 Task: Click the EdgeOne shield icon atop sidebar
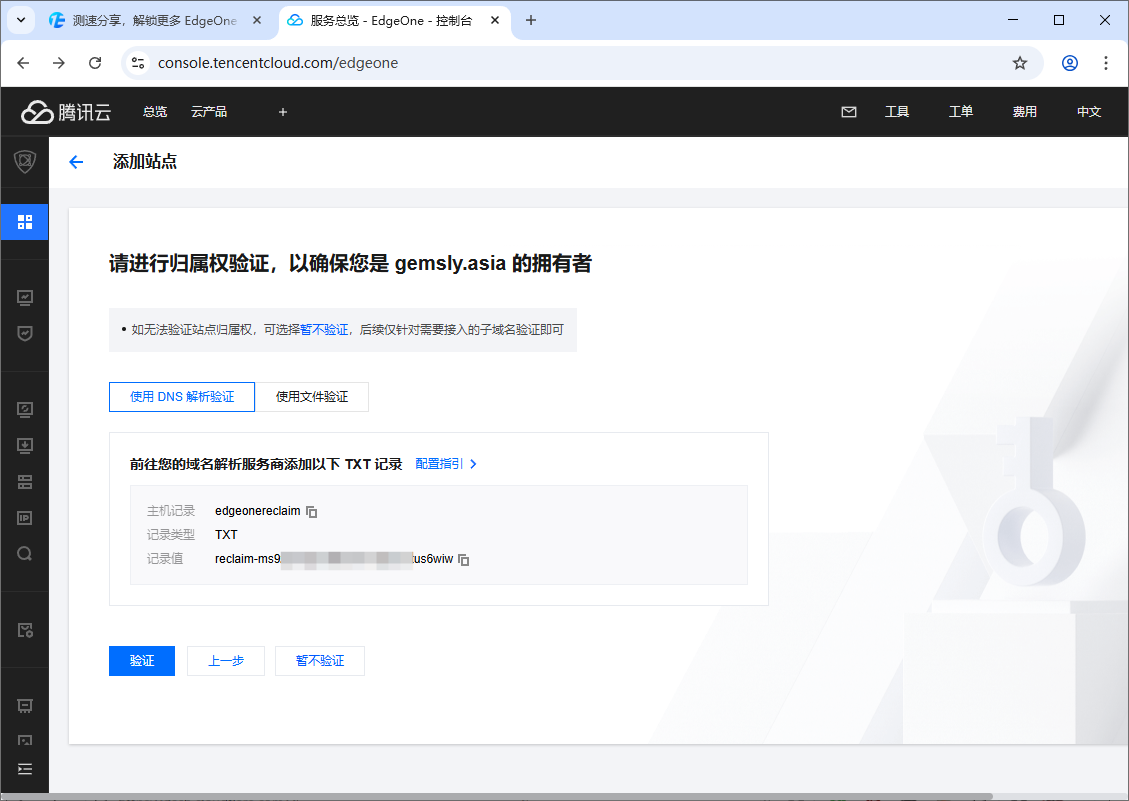tap(25, 162)
